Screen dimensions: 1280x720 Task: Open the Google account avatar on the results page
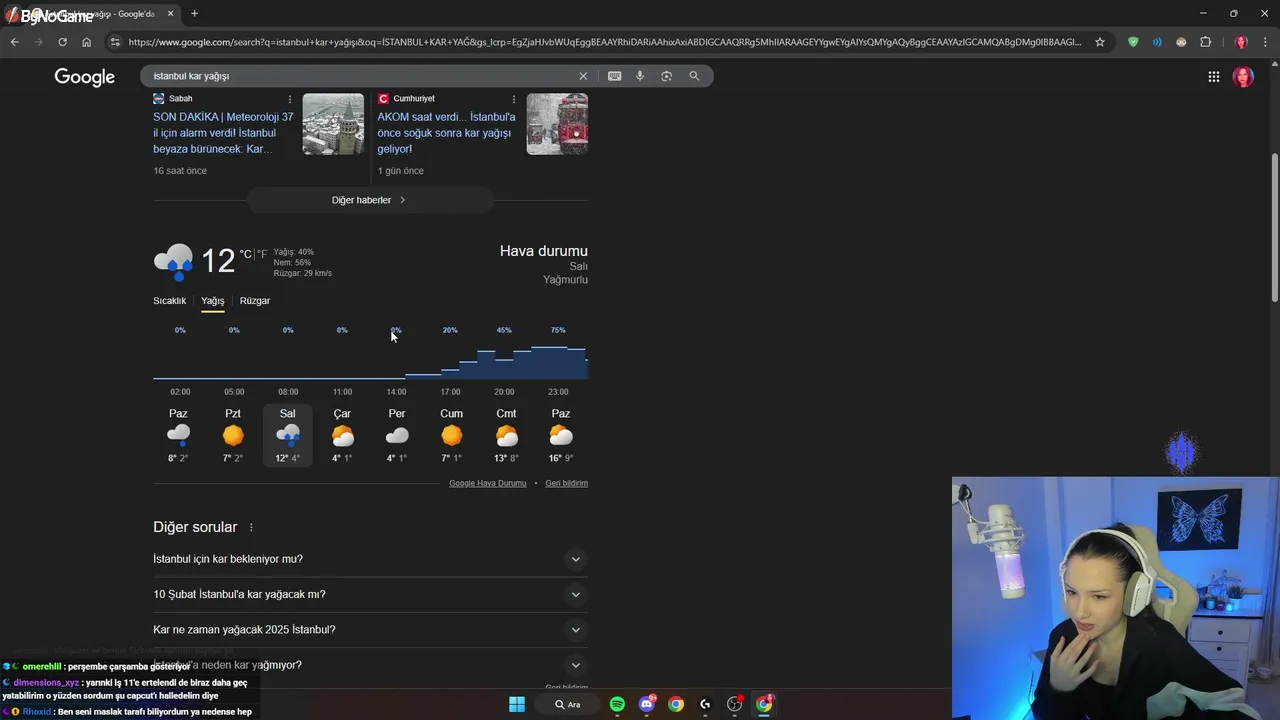pos(1243,77)
